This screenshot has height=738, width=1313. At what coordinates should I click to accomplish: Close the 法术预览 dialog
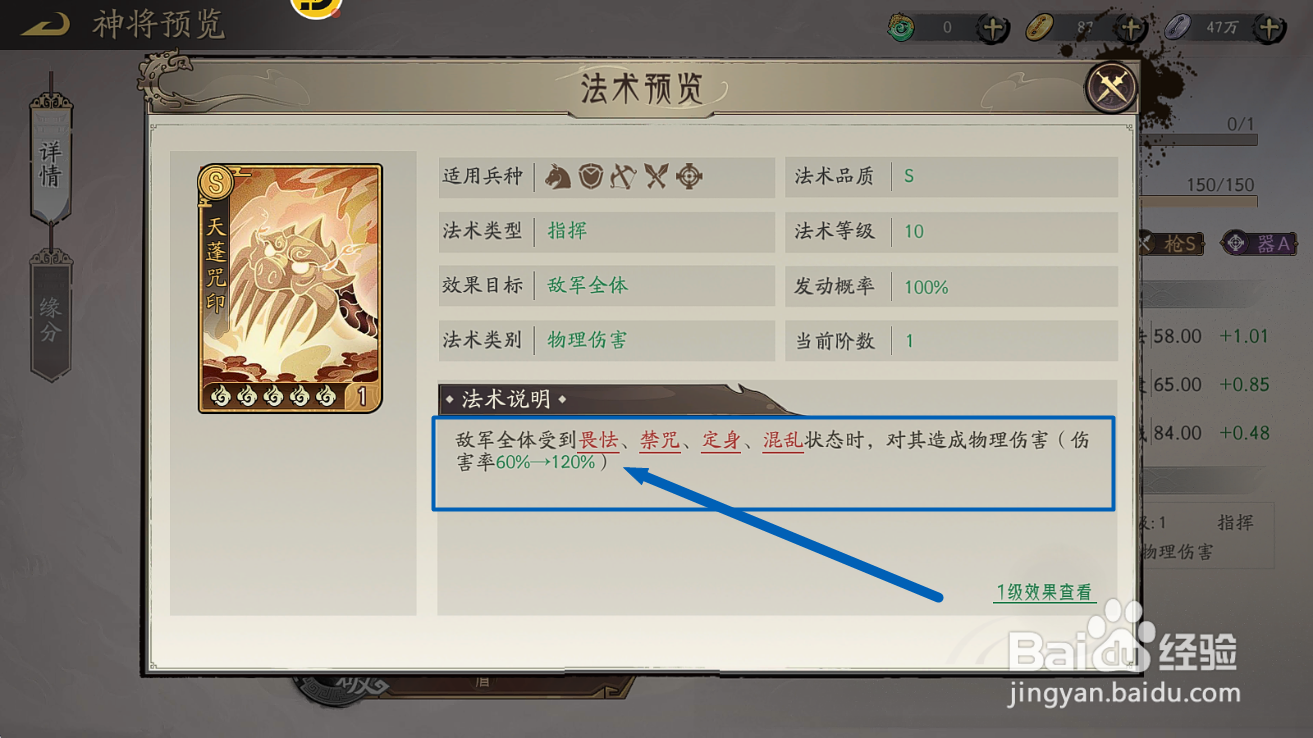point(1111,88)
